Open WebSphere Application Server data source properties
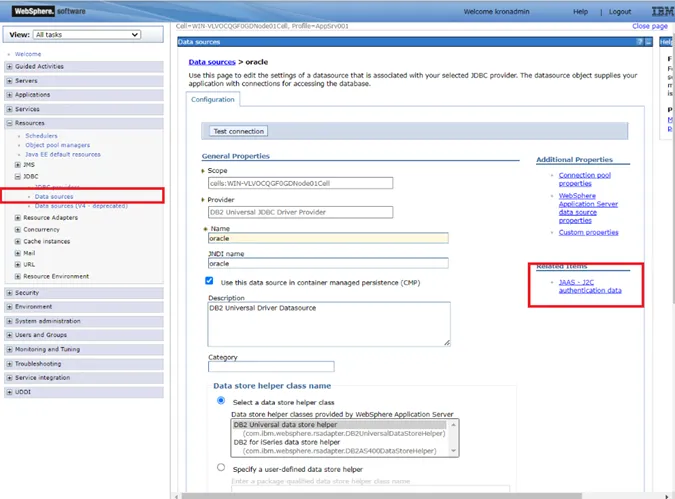 (588, 208)
